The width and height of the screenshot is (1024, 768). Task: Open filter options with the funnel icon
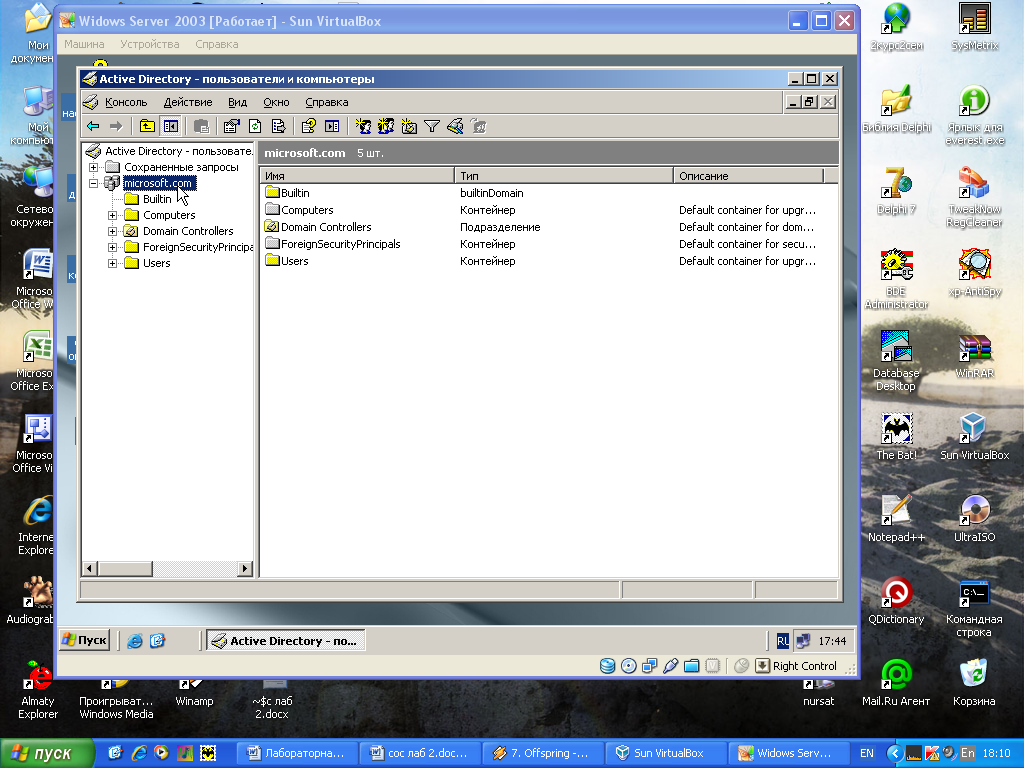432,127
